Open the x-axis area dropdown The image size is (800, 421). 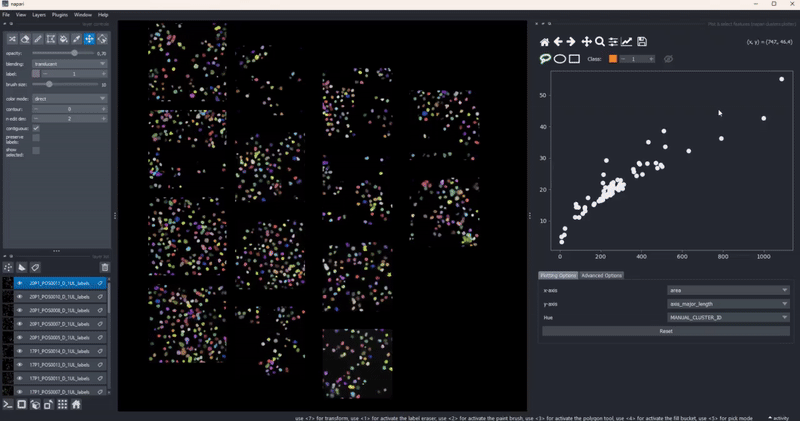tap(728, 290)
